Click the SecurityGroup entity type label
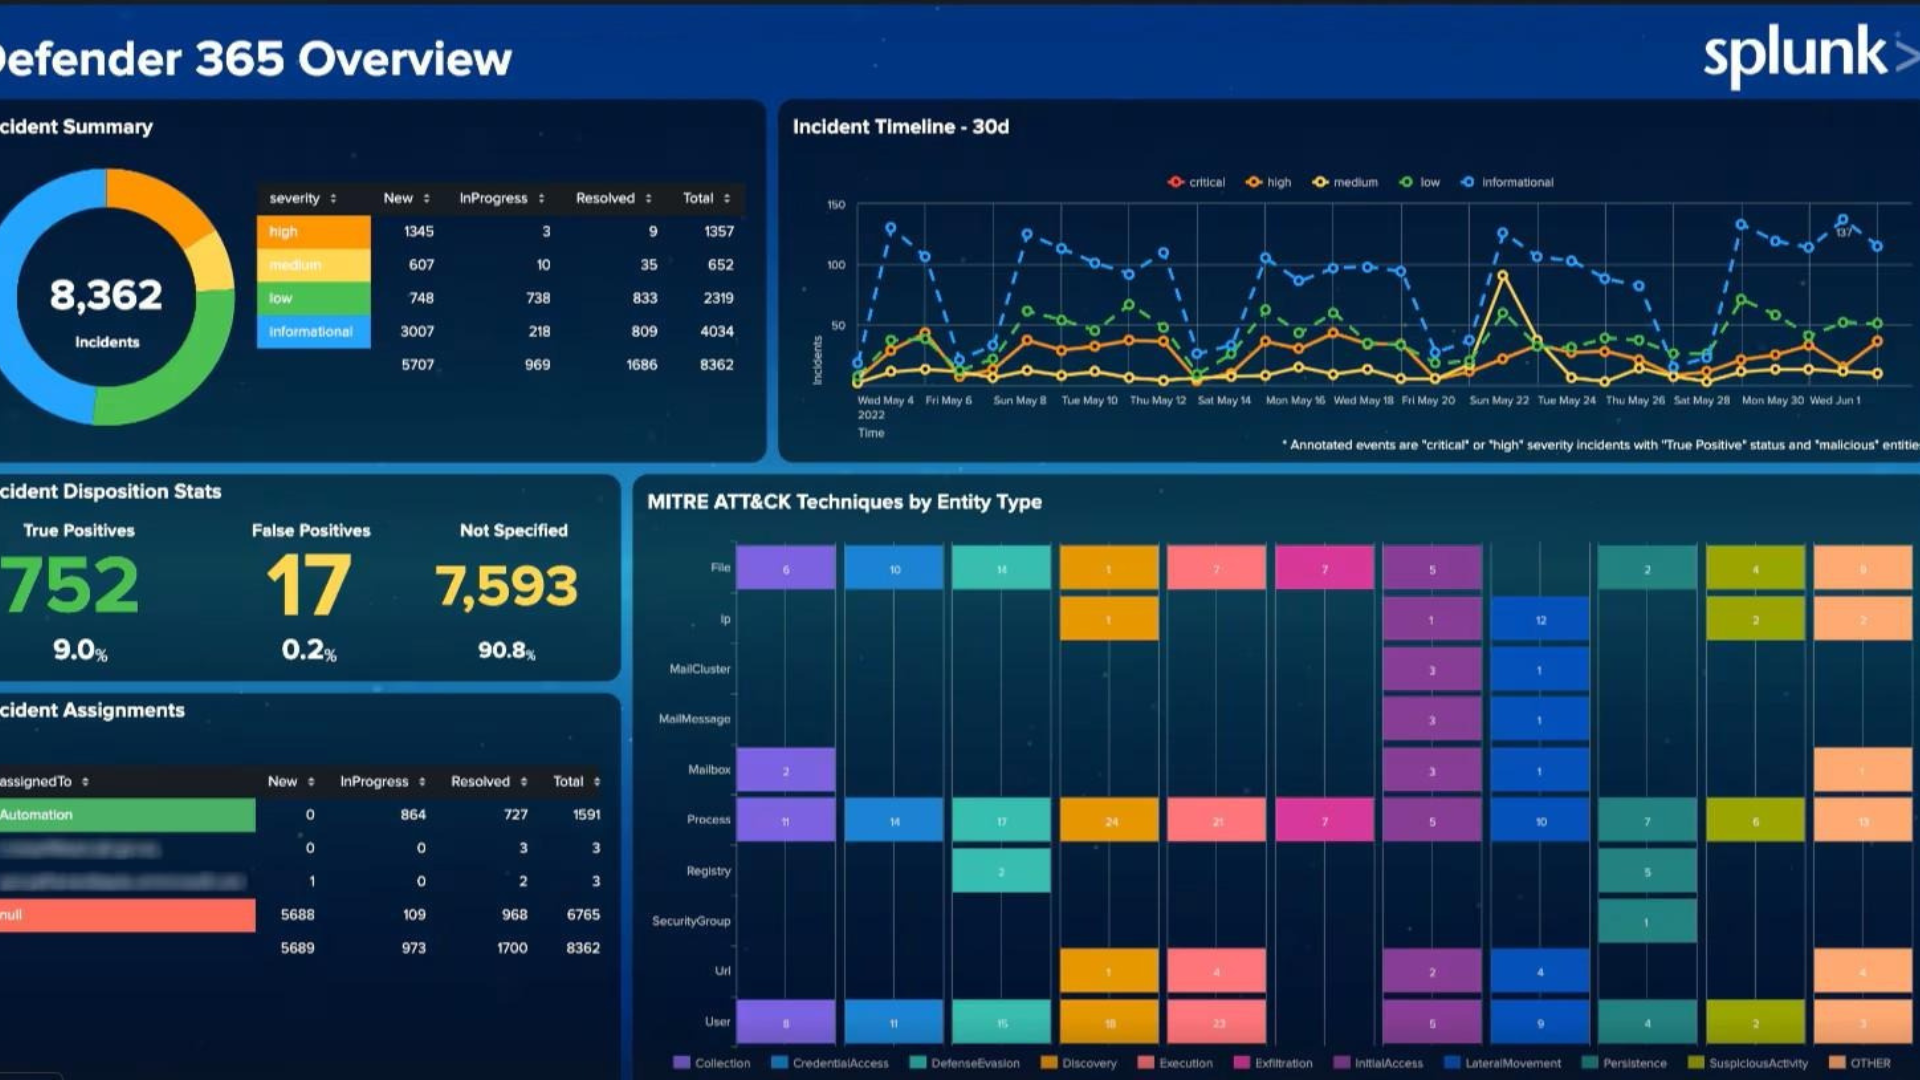The width and height of the screenshot is (1920, 1080). (691, 921)
